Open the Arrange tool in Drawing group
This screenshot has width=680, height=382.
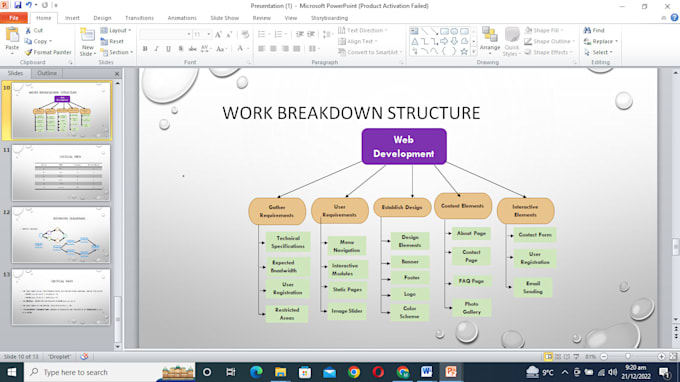tap(490, 38)
